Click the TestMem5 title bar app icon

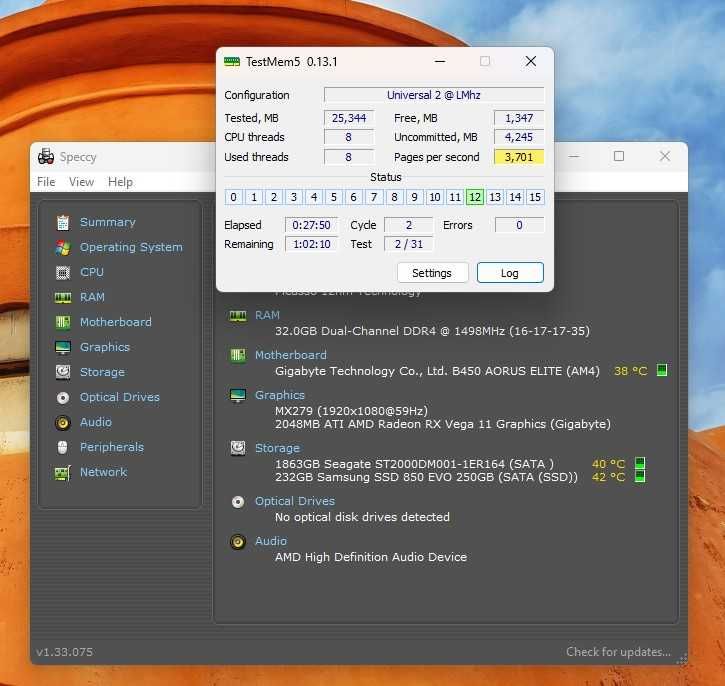232,61
